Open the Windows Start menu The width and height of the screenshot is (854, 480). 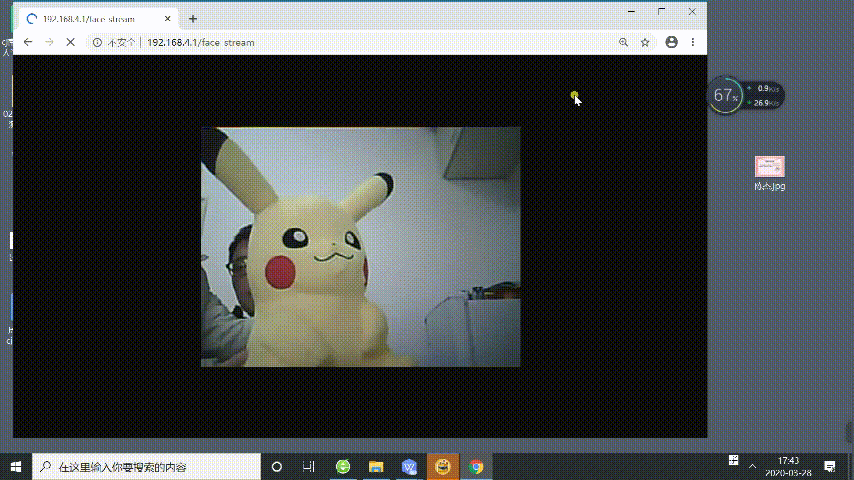coord(16,467)
